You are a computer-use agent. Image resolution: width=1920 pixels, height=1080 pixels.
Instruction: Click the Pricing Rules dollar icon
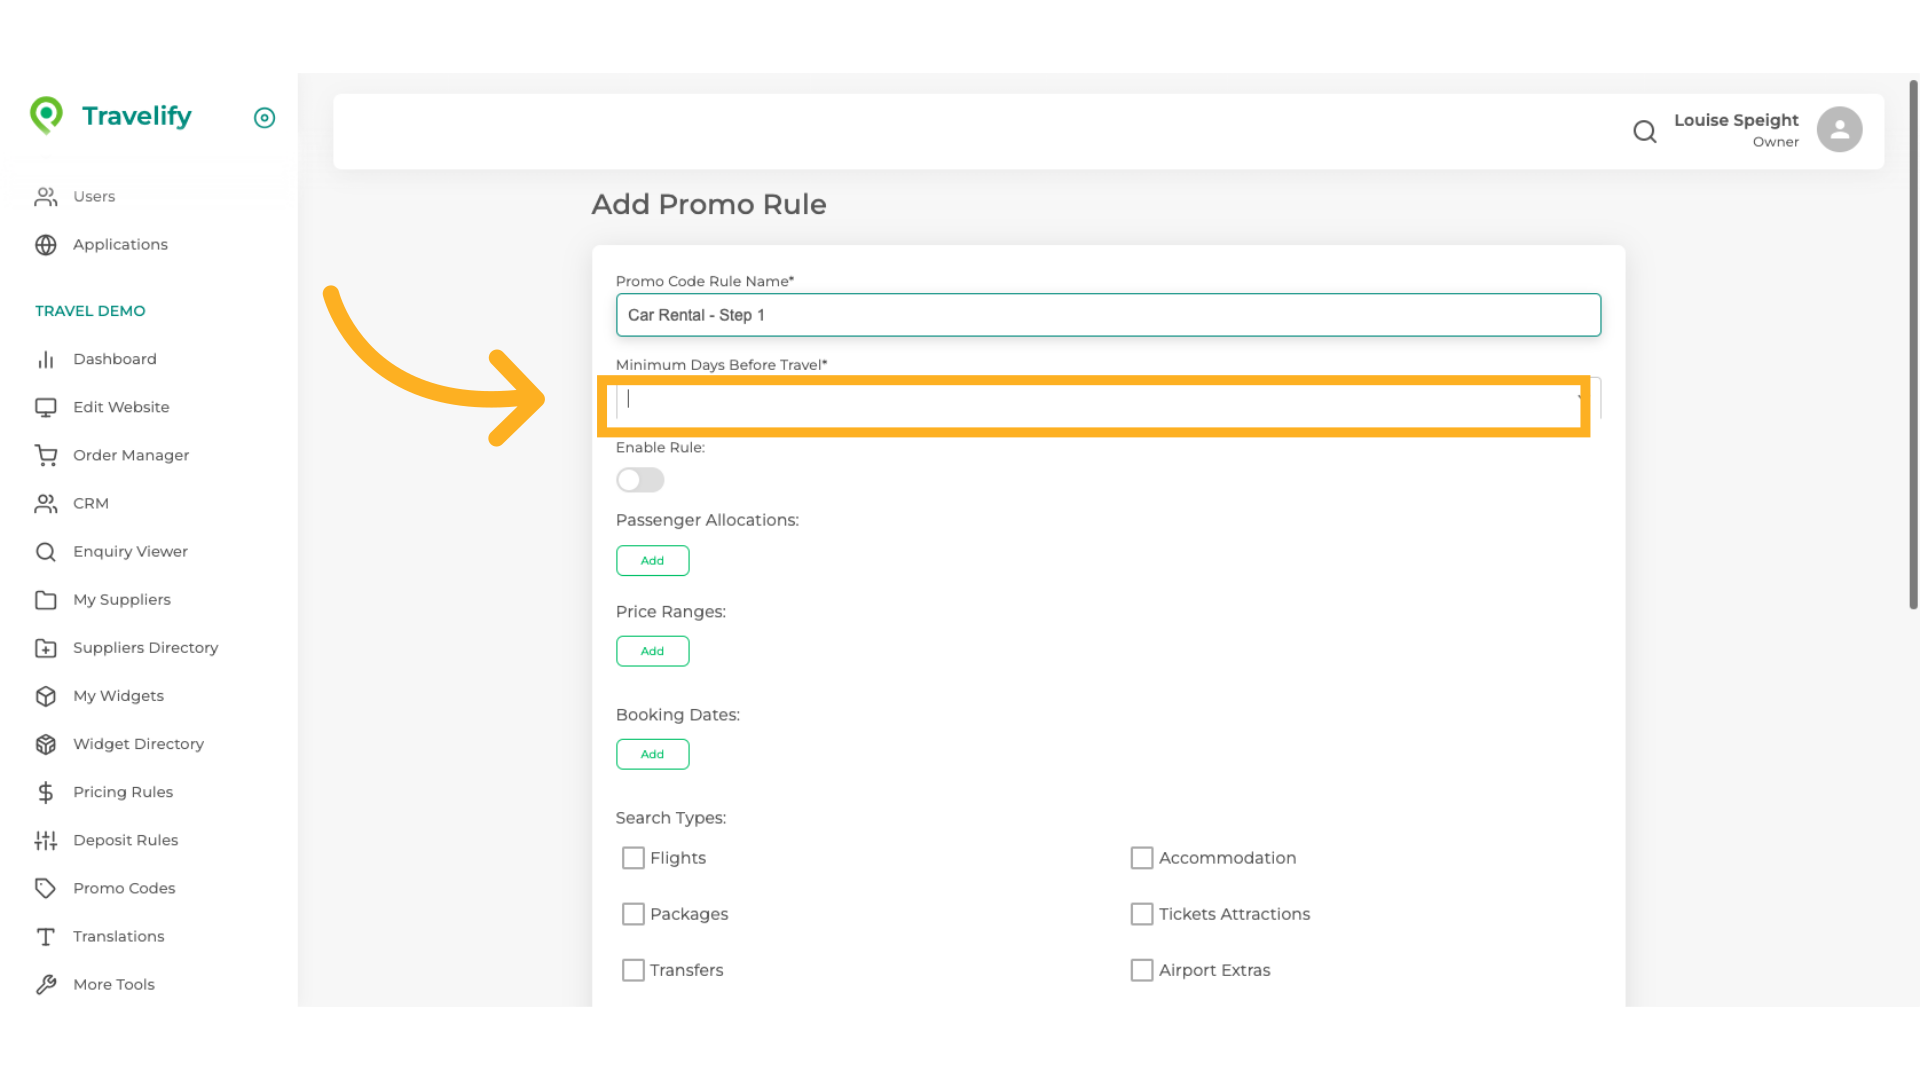46,792
